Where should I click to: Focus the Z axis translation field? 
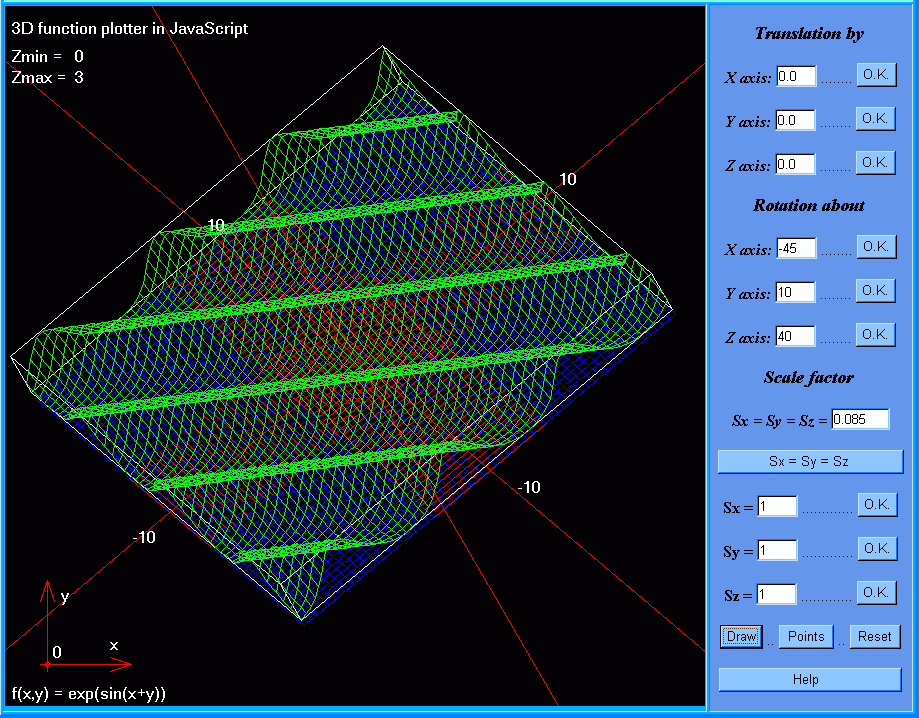click(795, 164)
